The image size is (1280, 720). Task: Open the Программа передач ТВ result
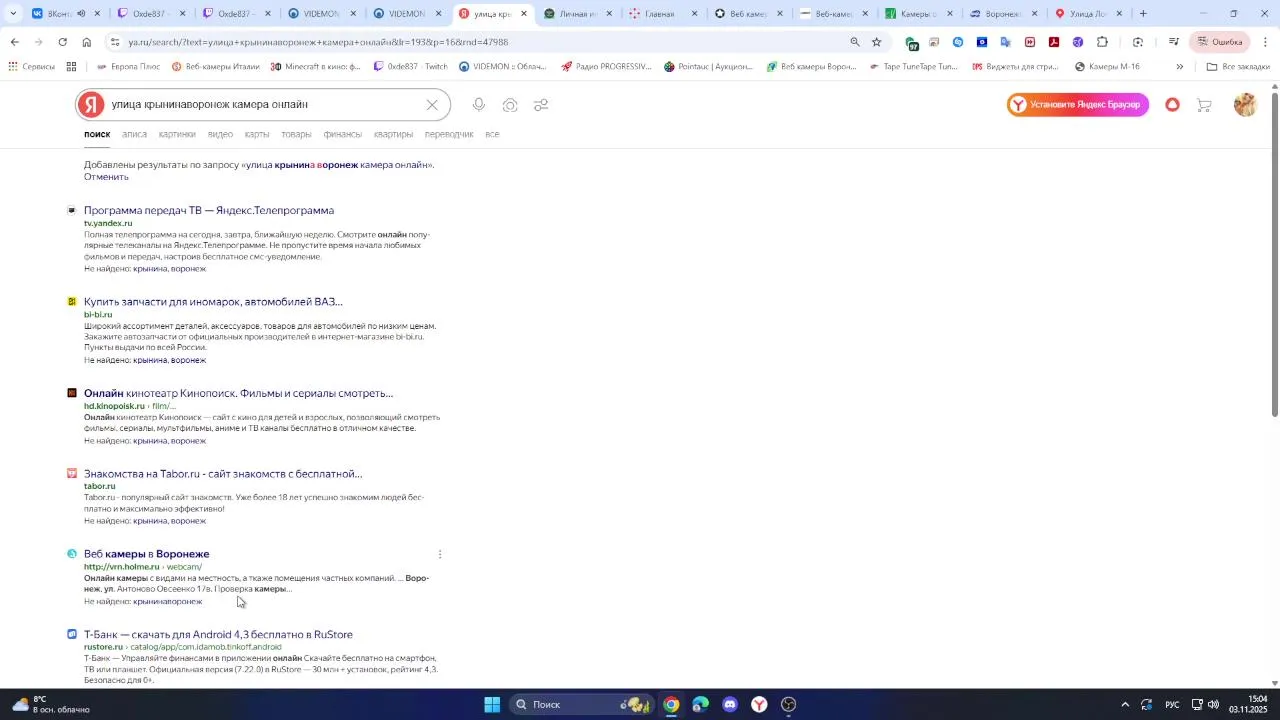click(209, 211)
